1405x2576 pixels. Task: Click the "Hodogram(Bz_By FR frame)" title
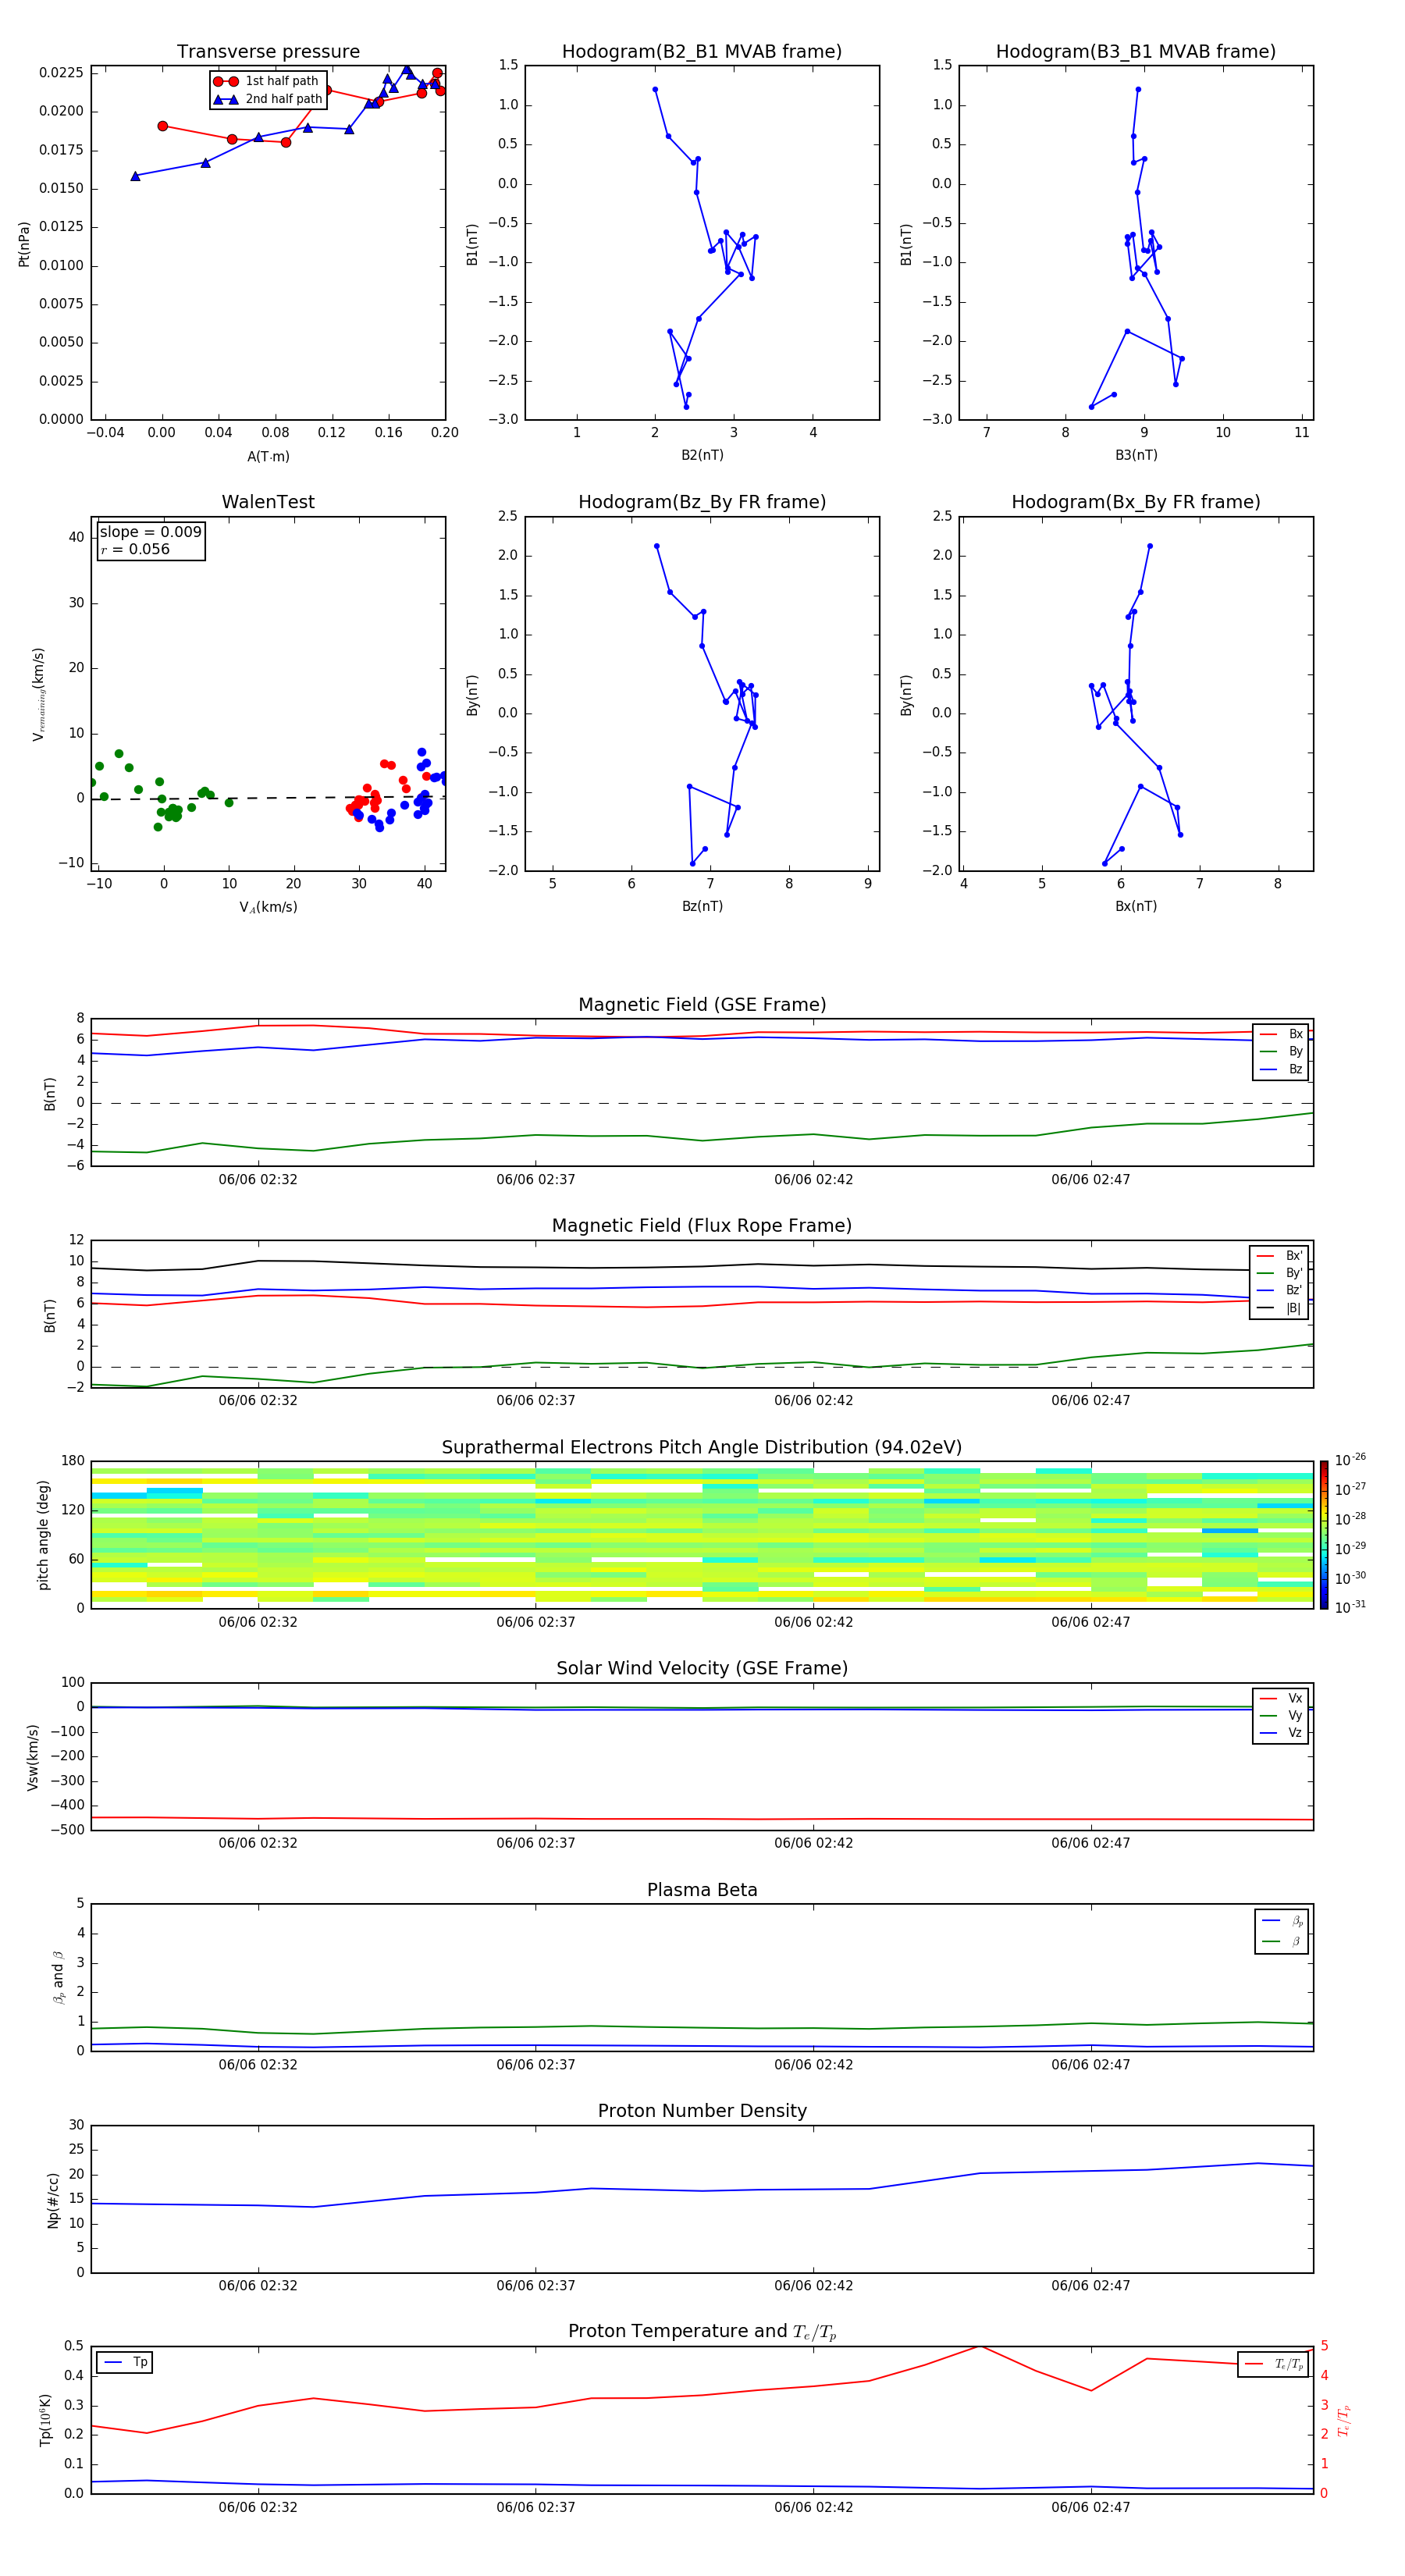click(x=702, y=502)
